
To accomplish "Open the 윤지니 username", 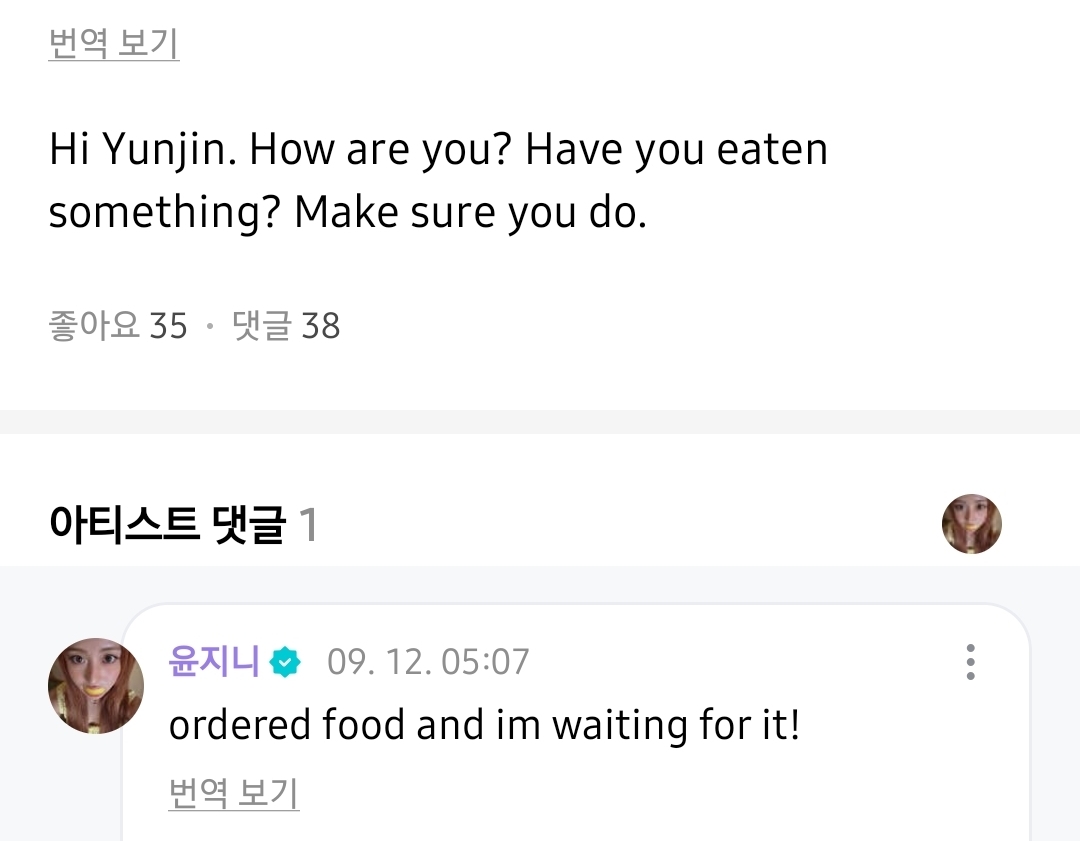I will tap(214, 662).
